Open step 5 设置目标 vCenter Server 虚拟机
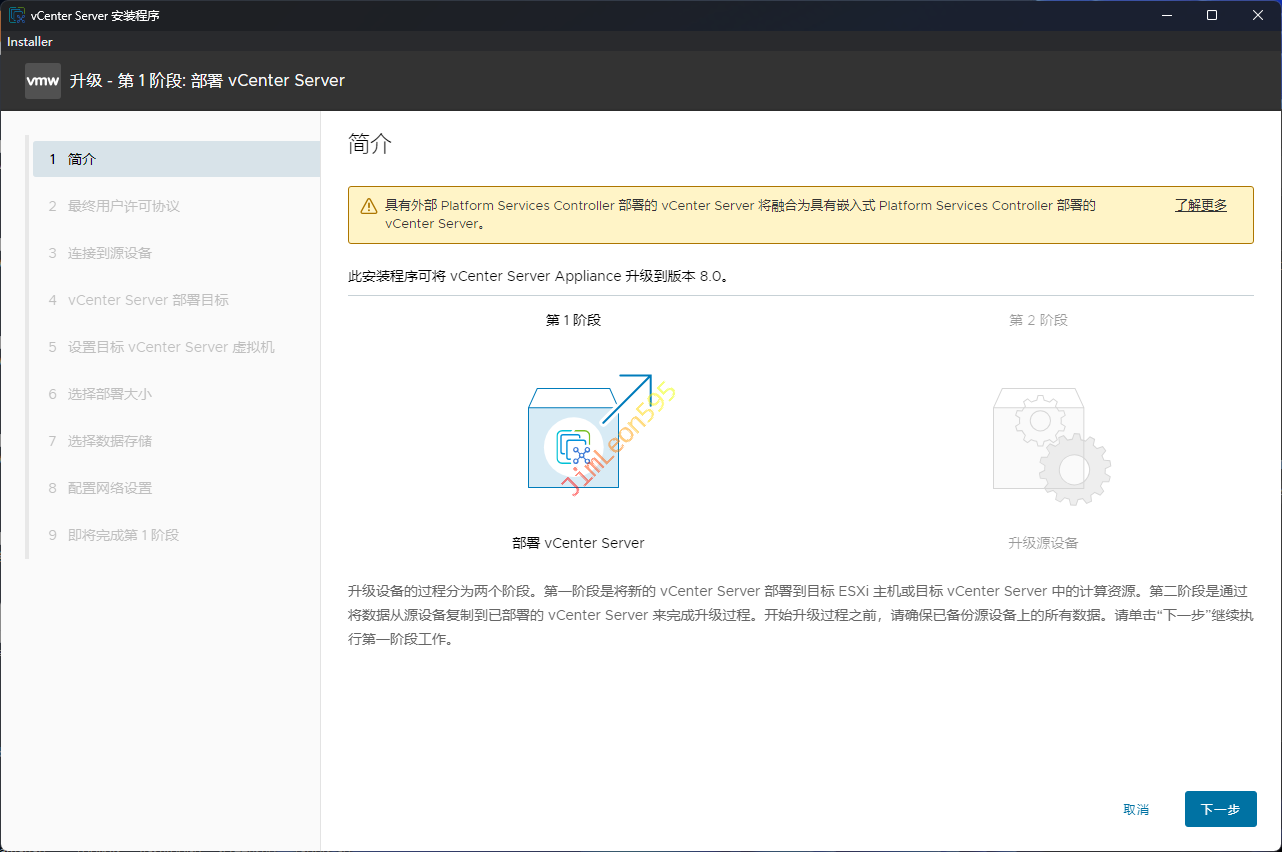 click(171, 347)
